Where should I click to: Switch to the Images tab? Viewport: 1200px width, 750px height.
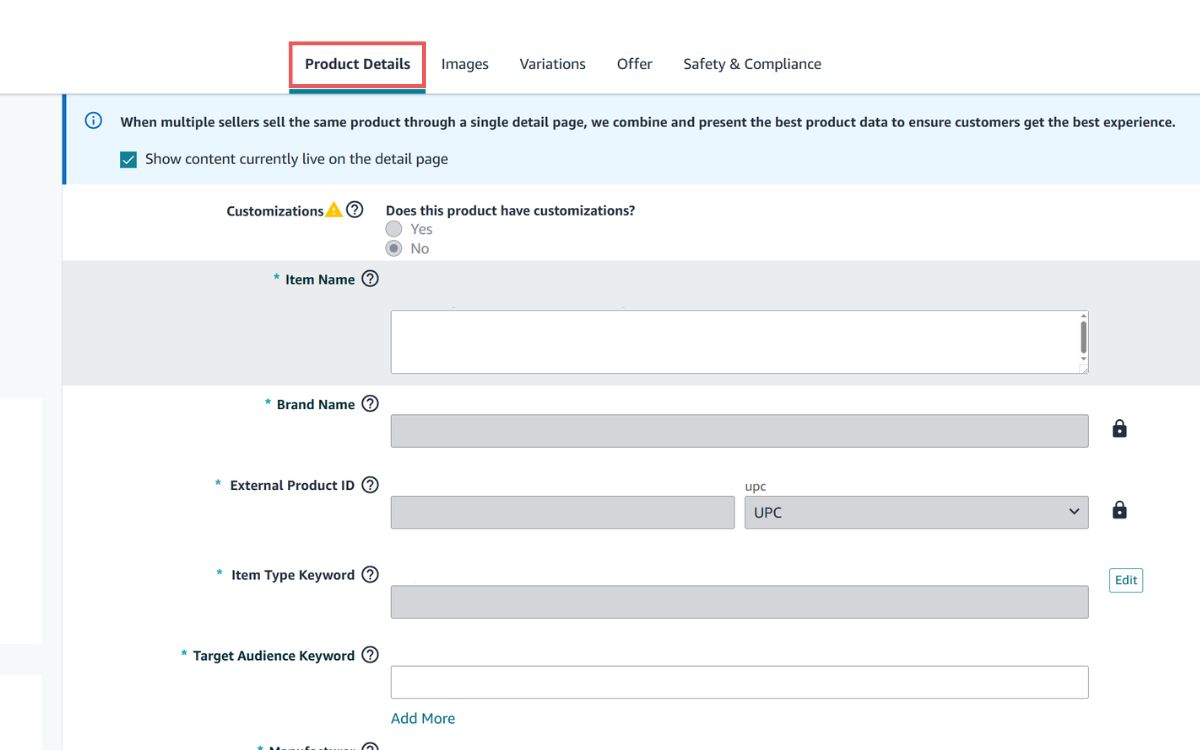click(465, 64)
